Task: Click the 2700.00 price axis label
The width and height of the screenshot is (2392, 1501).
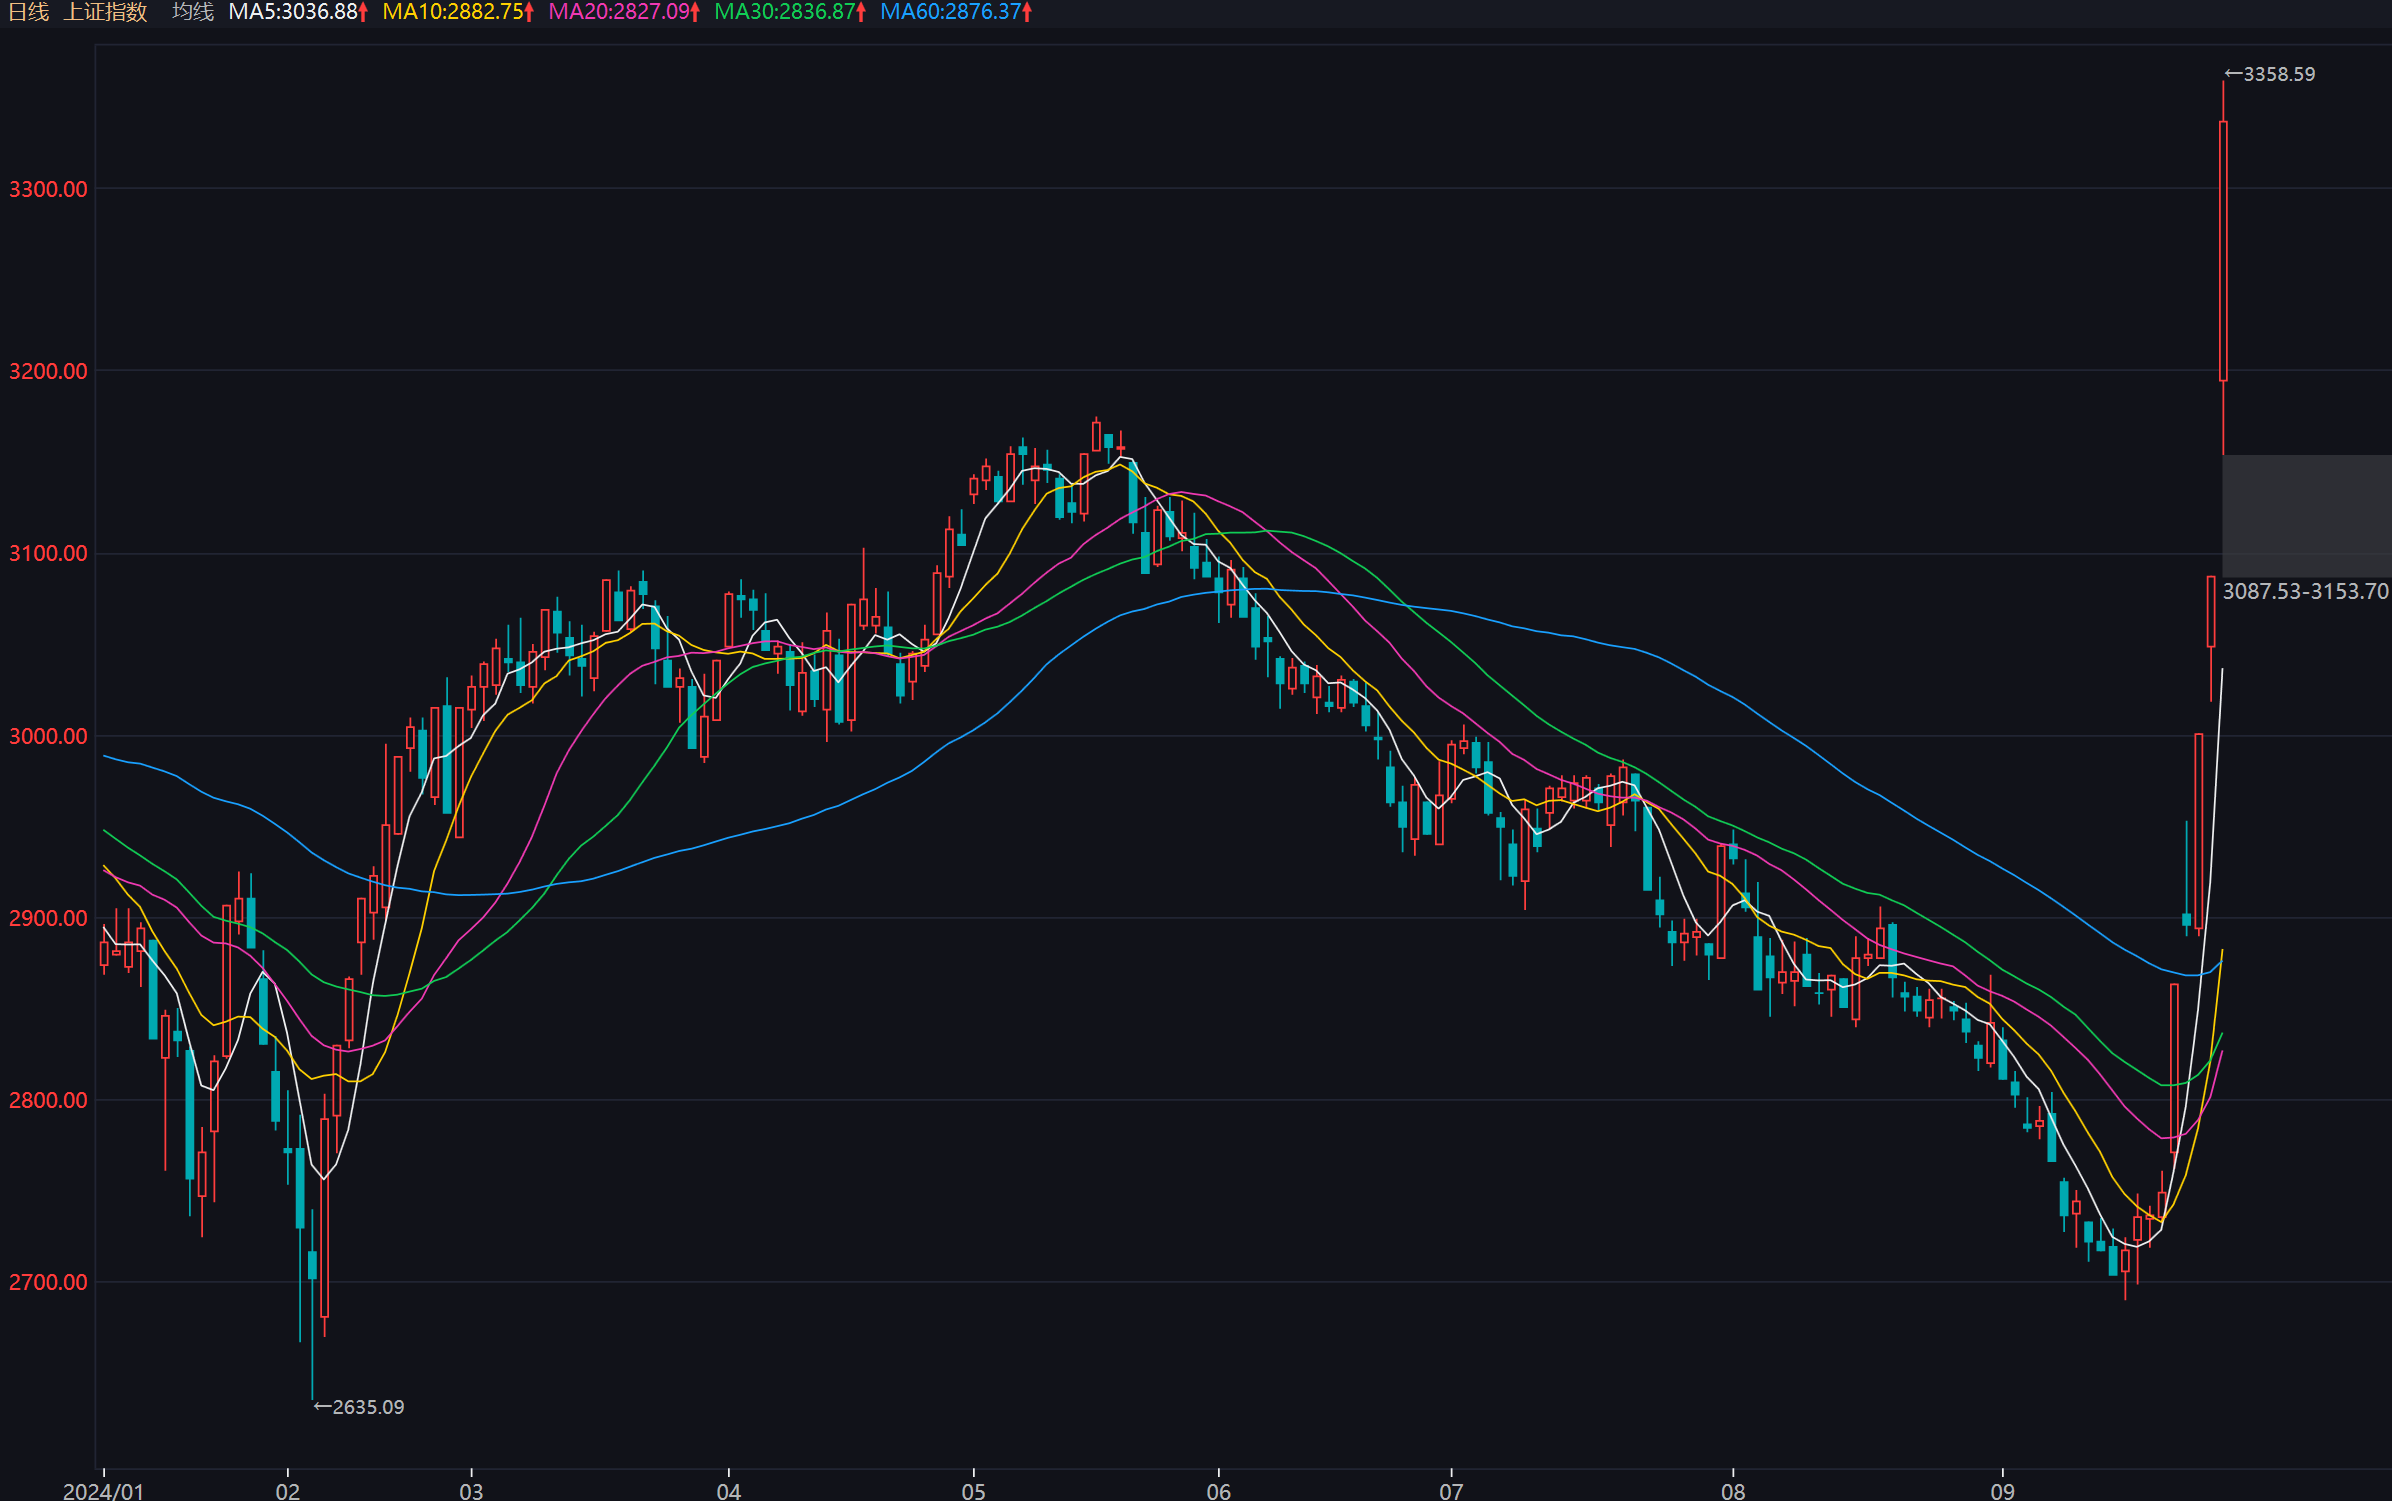Action: [48, 1282]
